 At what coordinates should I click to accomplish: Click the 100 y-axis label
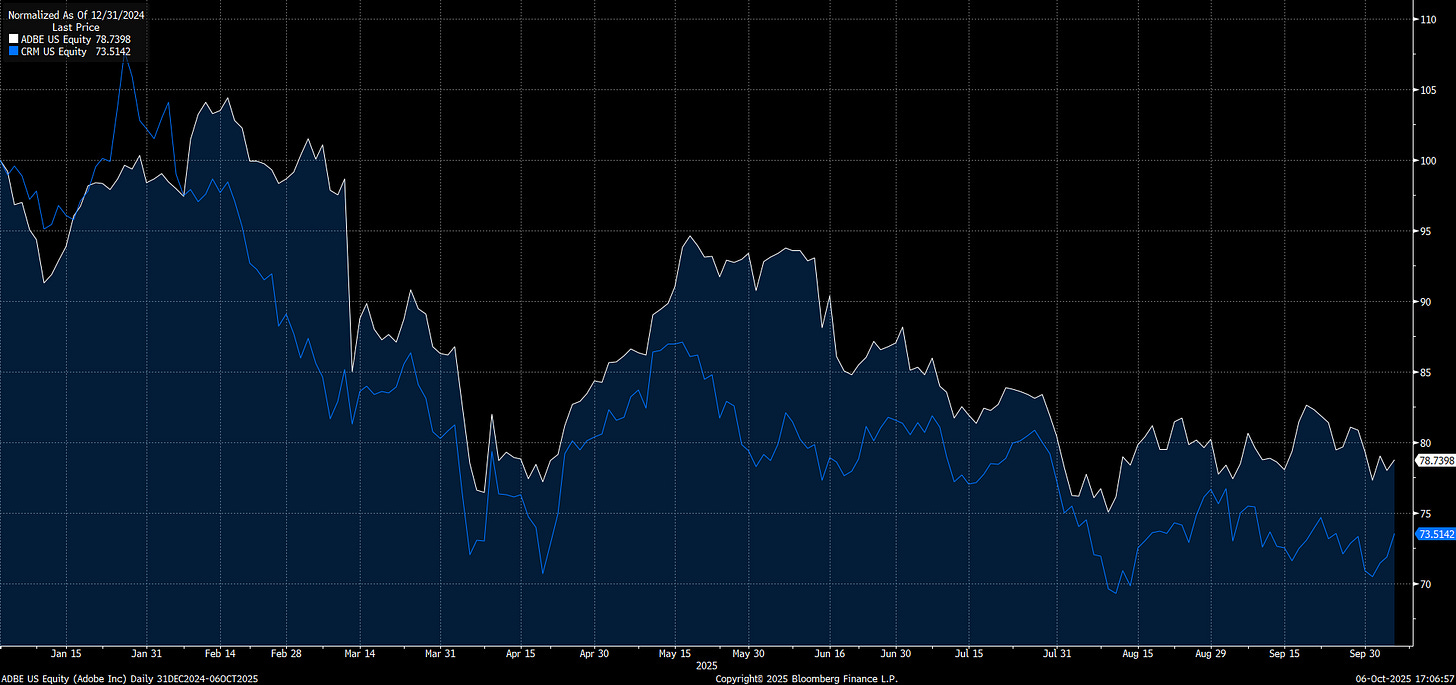(x=1427, y=161)
